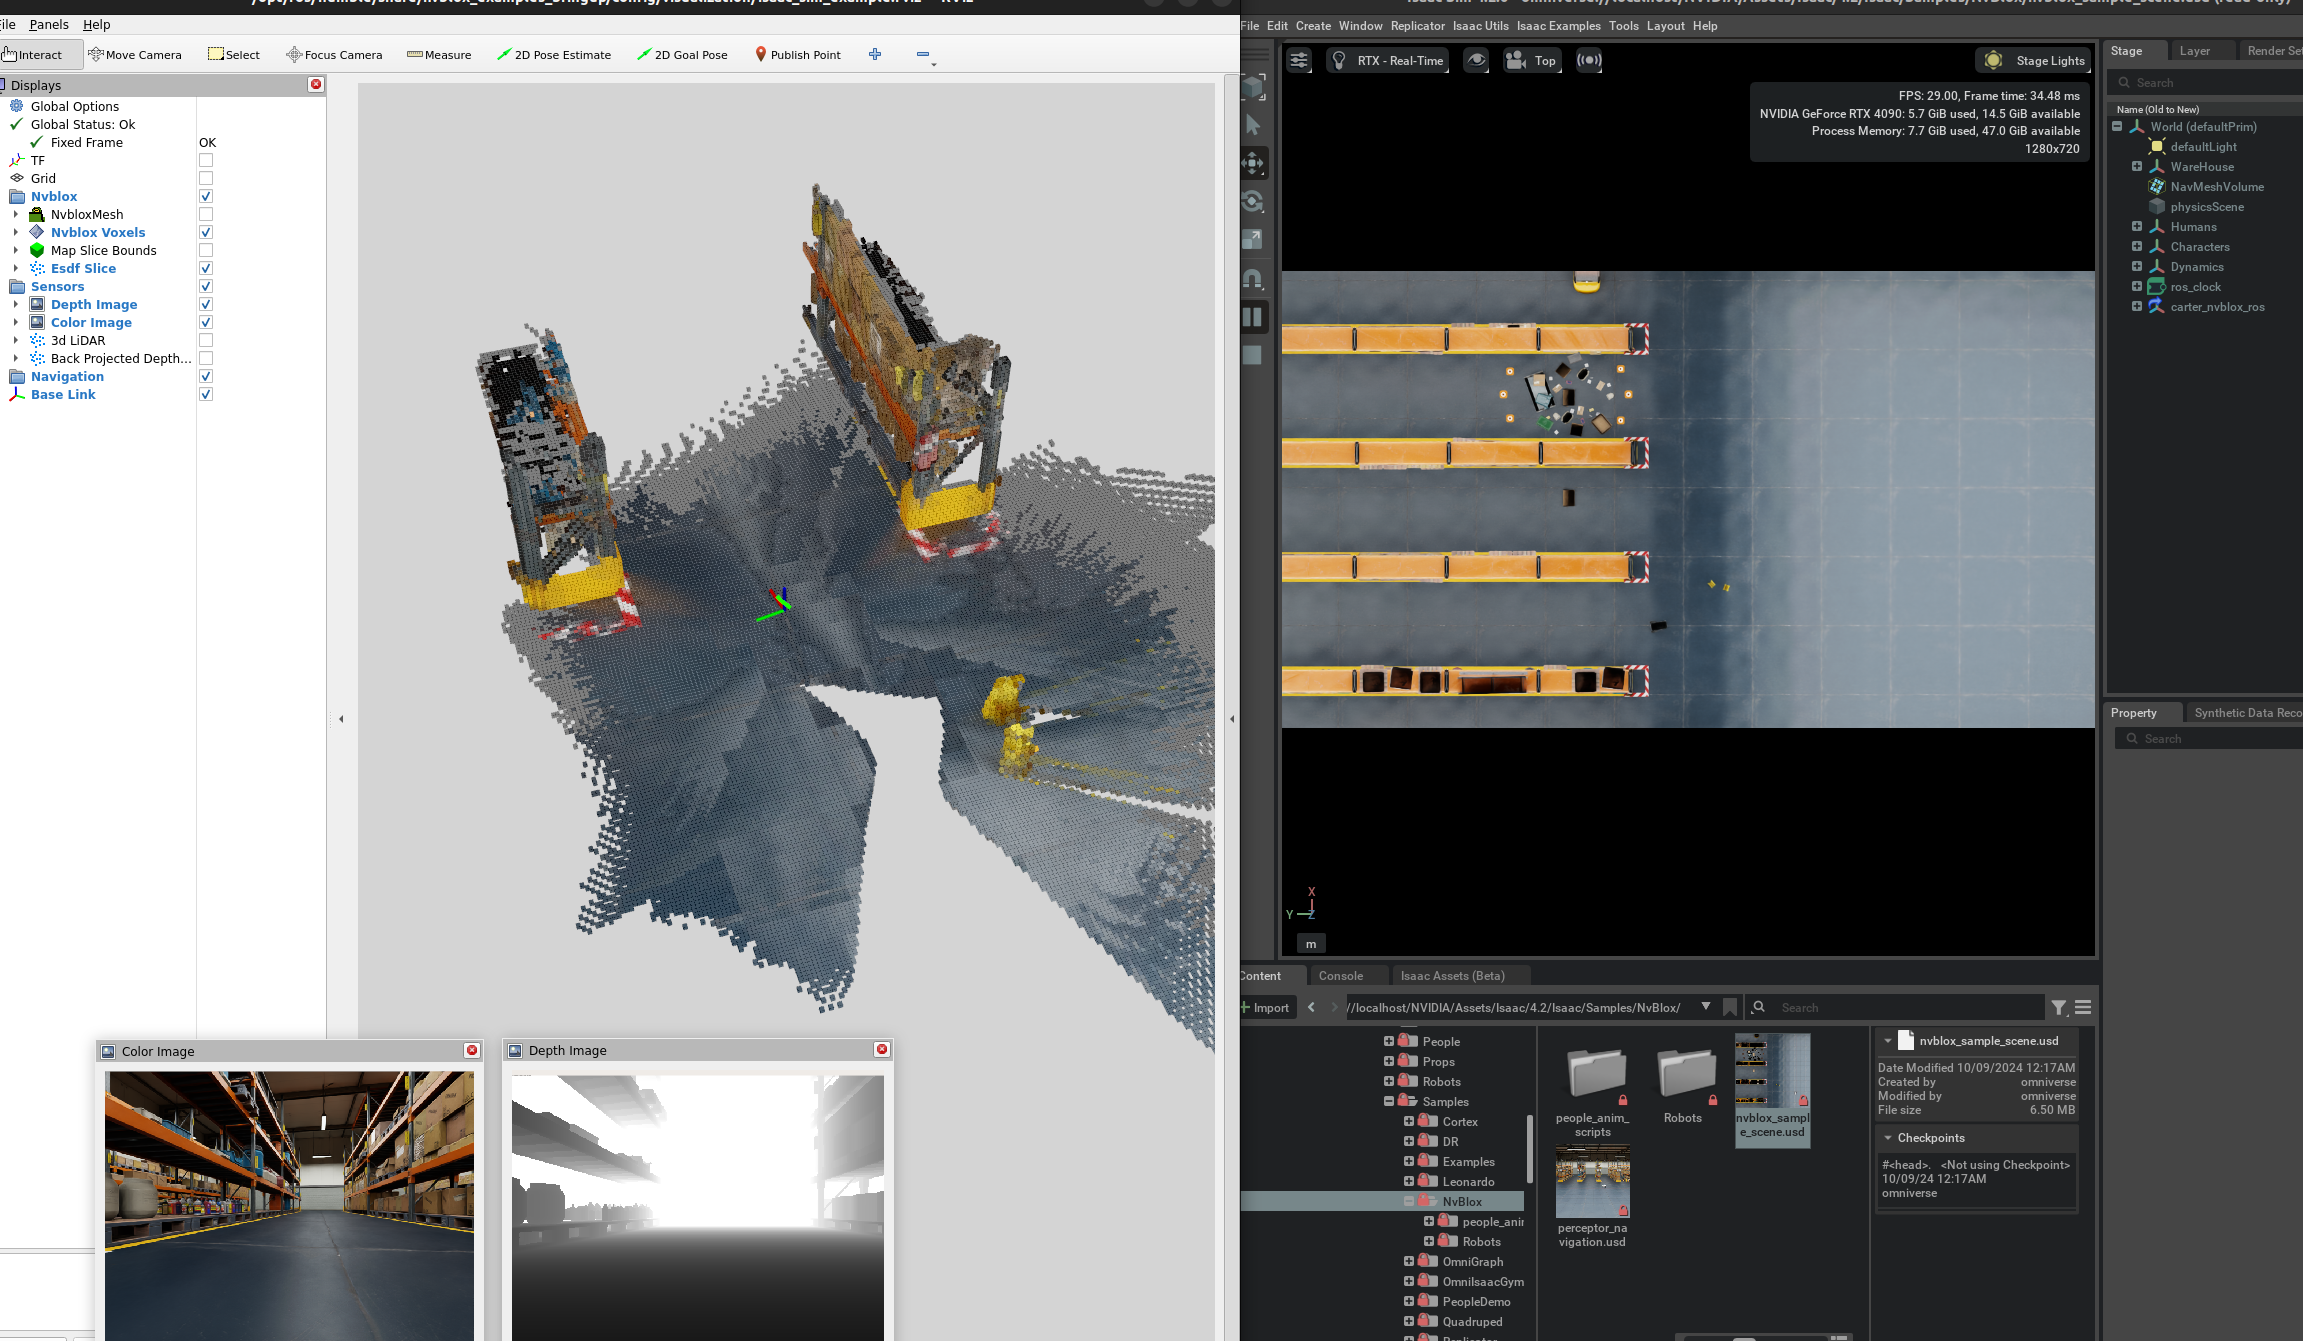The image size is (2303, 1341).
Task: Click the blue minus remove-tool icon
Action: [923, 54]
